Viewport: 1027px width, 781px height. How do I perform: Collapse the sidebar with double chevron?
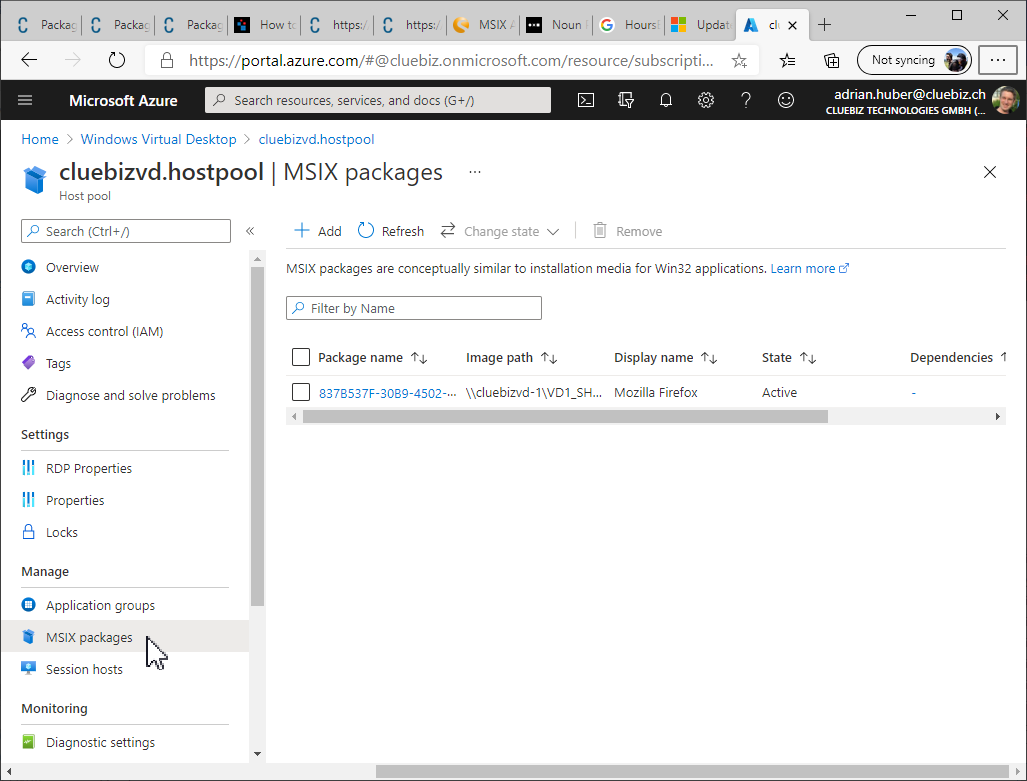click(250, 231)
